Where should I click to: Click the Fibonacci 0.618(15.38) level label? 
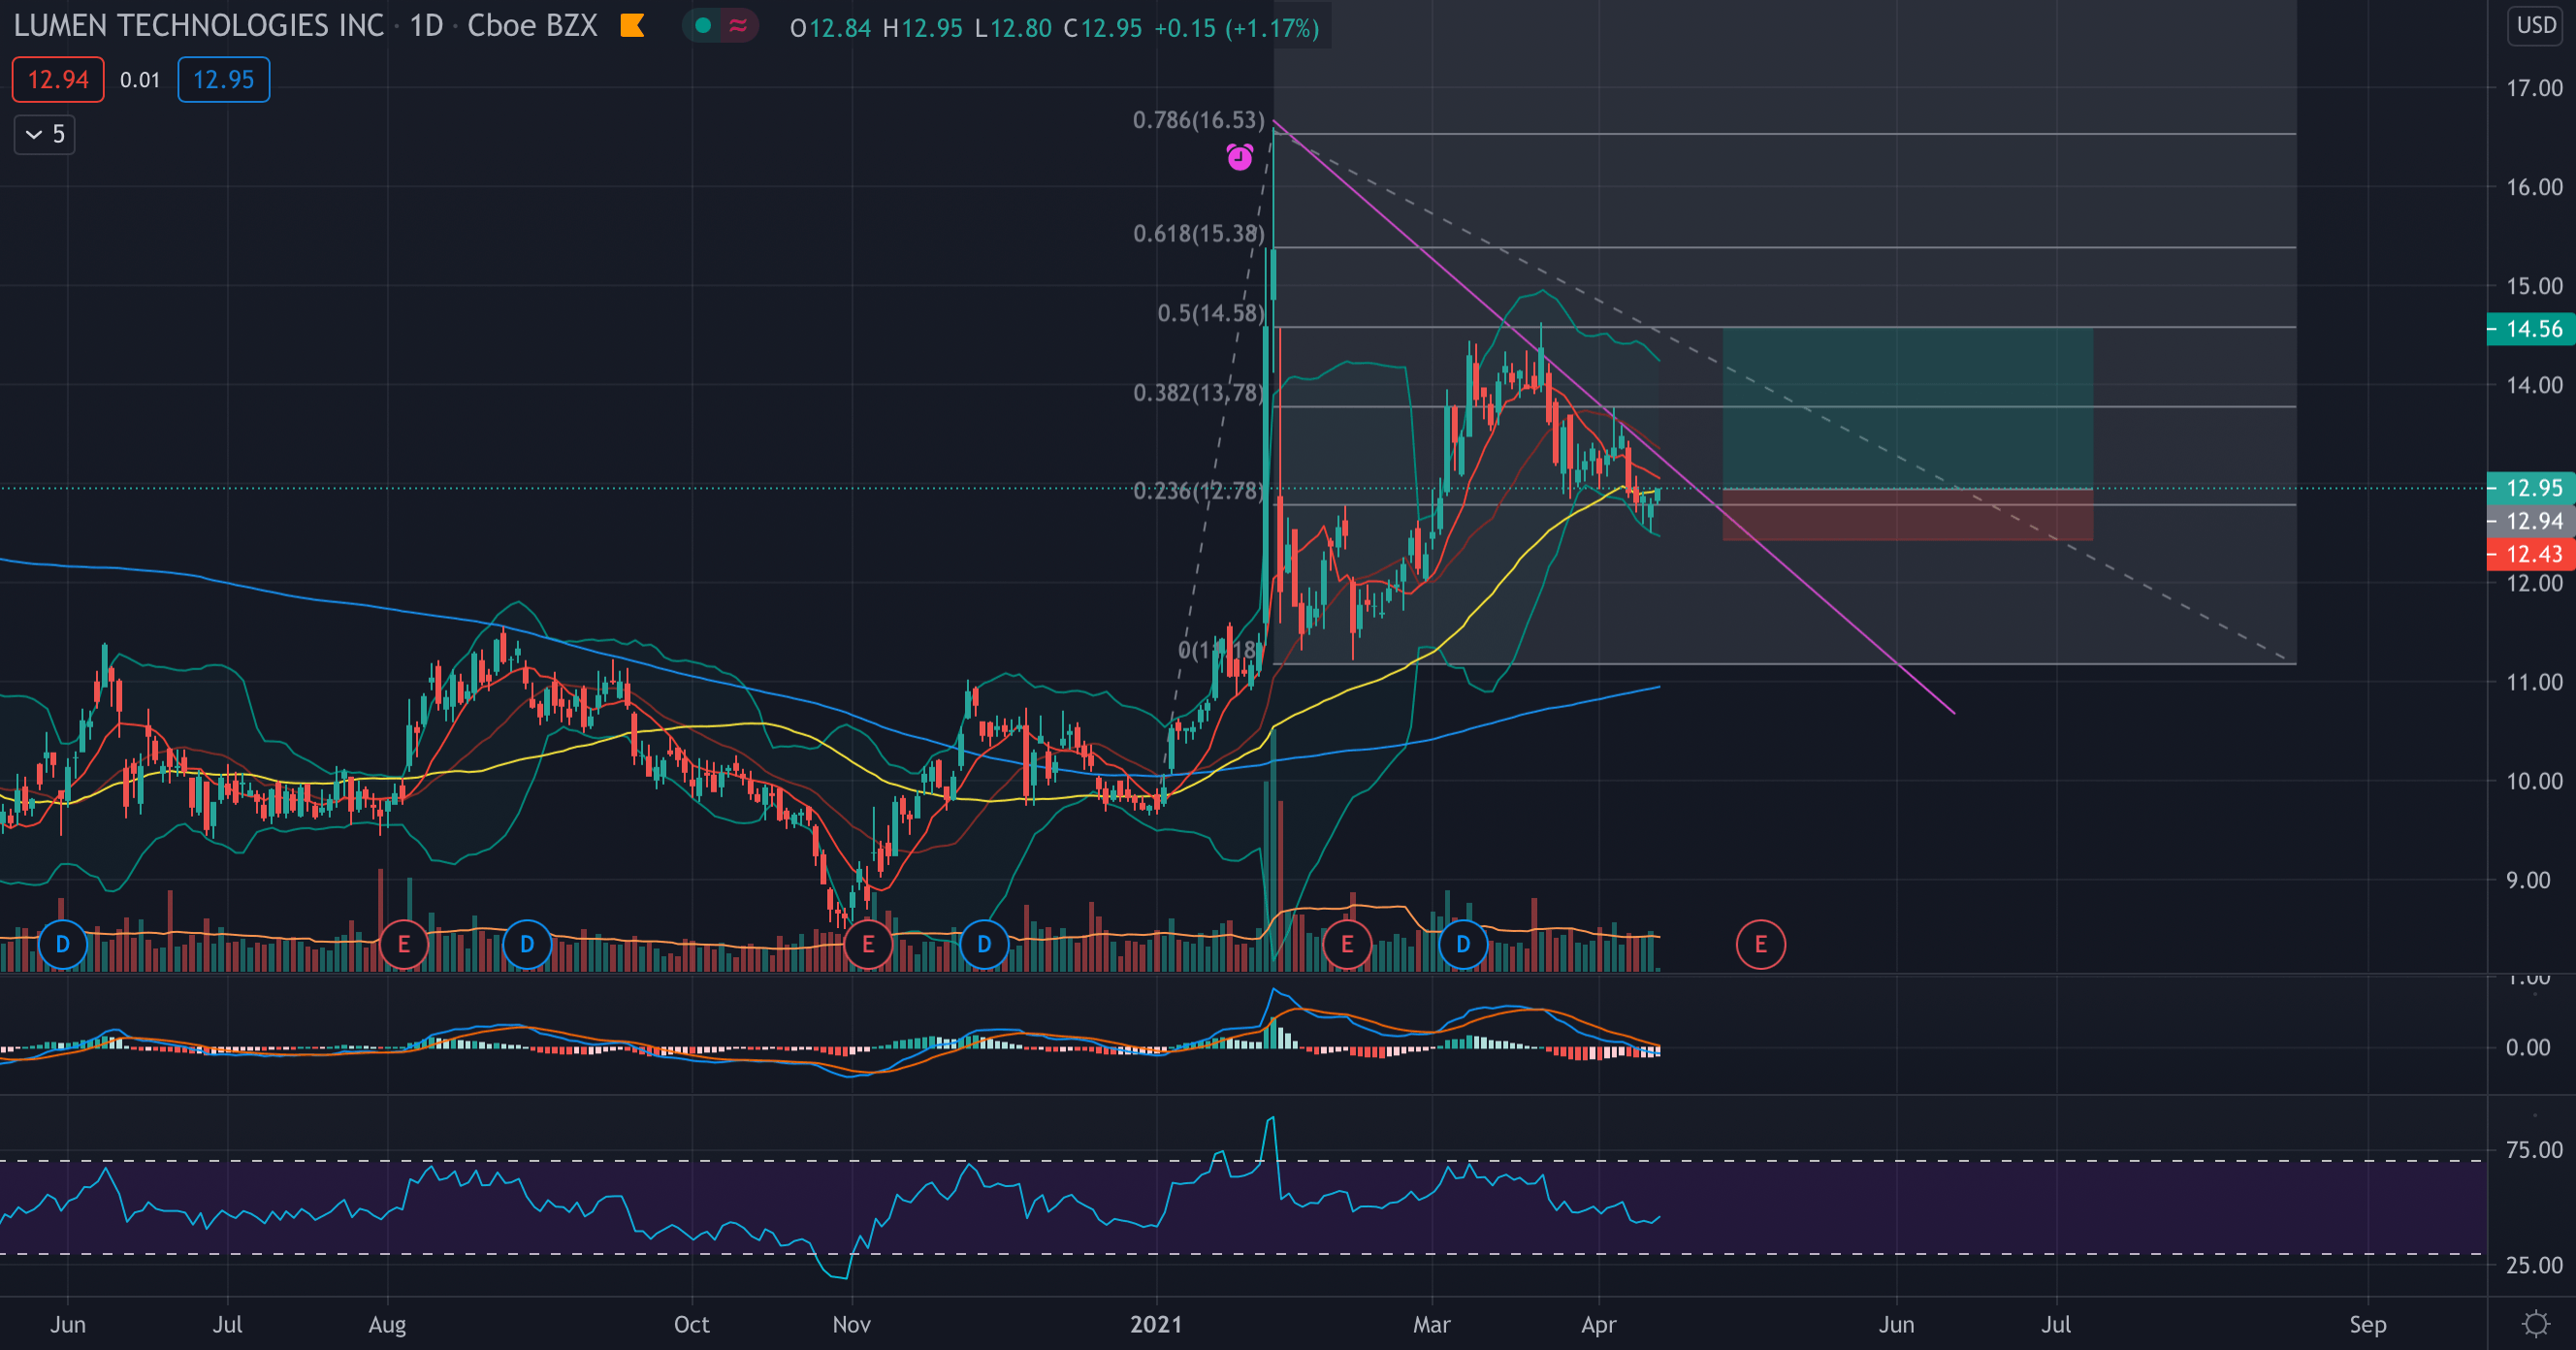[x=1198, y=233]
